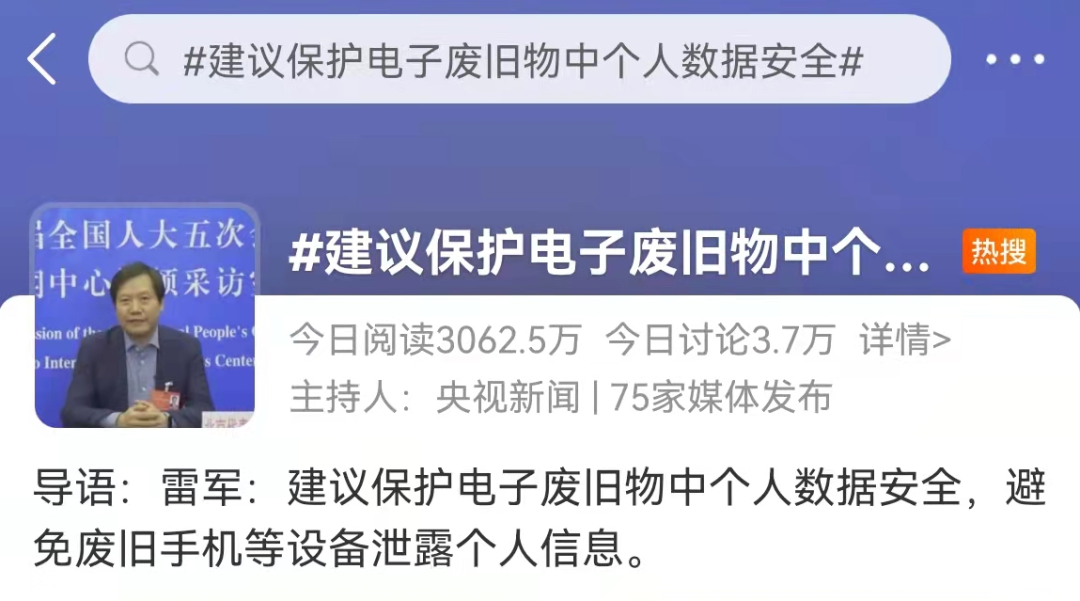Viewport: 1080px width, 601px height.
Task: Open the topic cover thumbnail image
Action: pyautogui.click(x=145, y=315)
